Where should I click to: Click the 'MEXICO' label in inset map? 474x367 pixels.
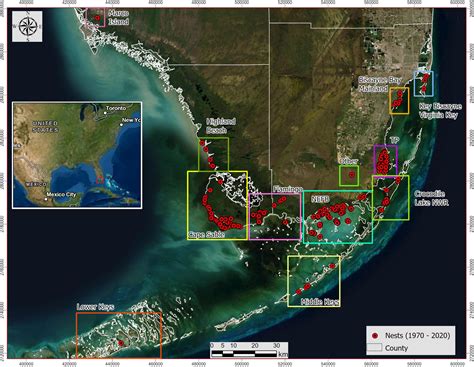click(36, 184)
